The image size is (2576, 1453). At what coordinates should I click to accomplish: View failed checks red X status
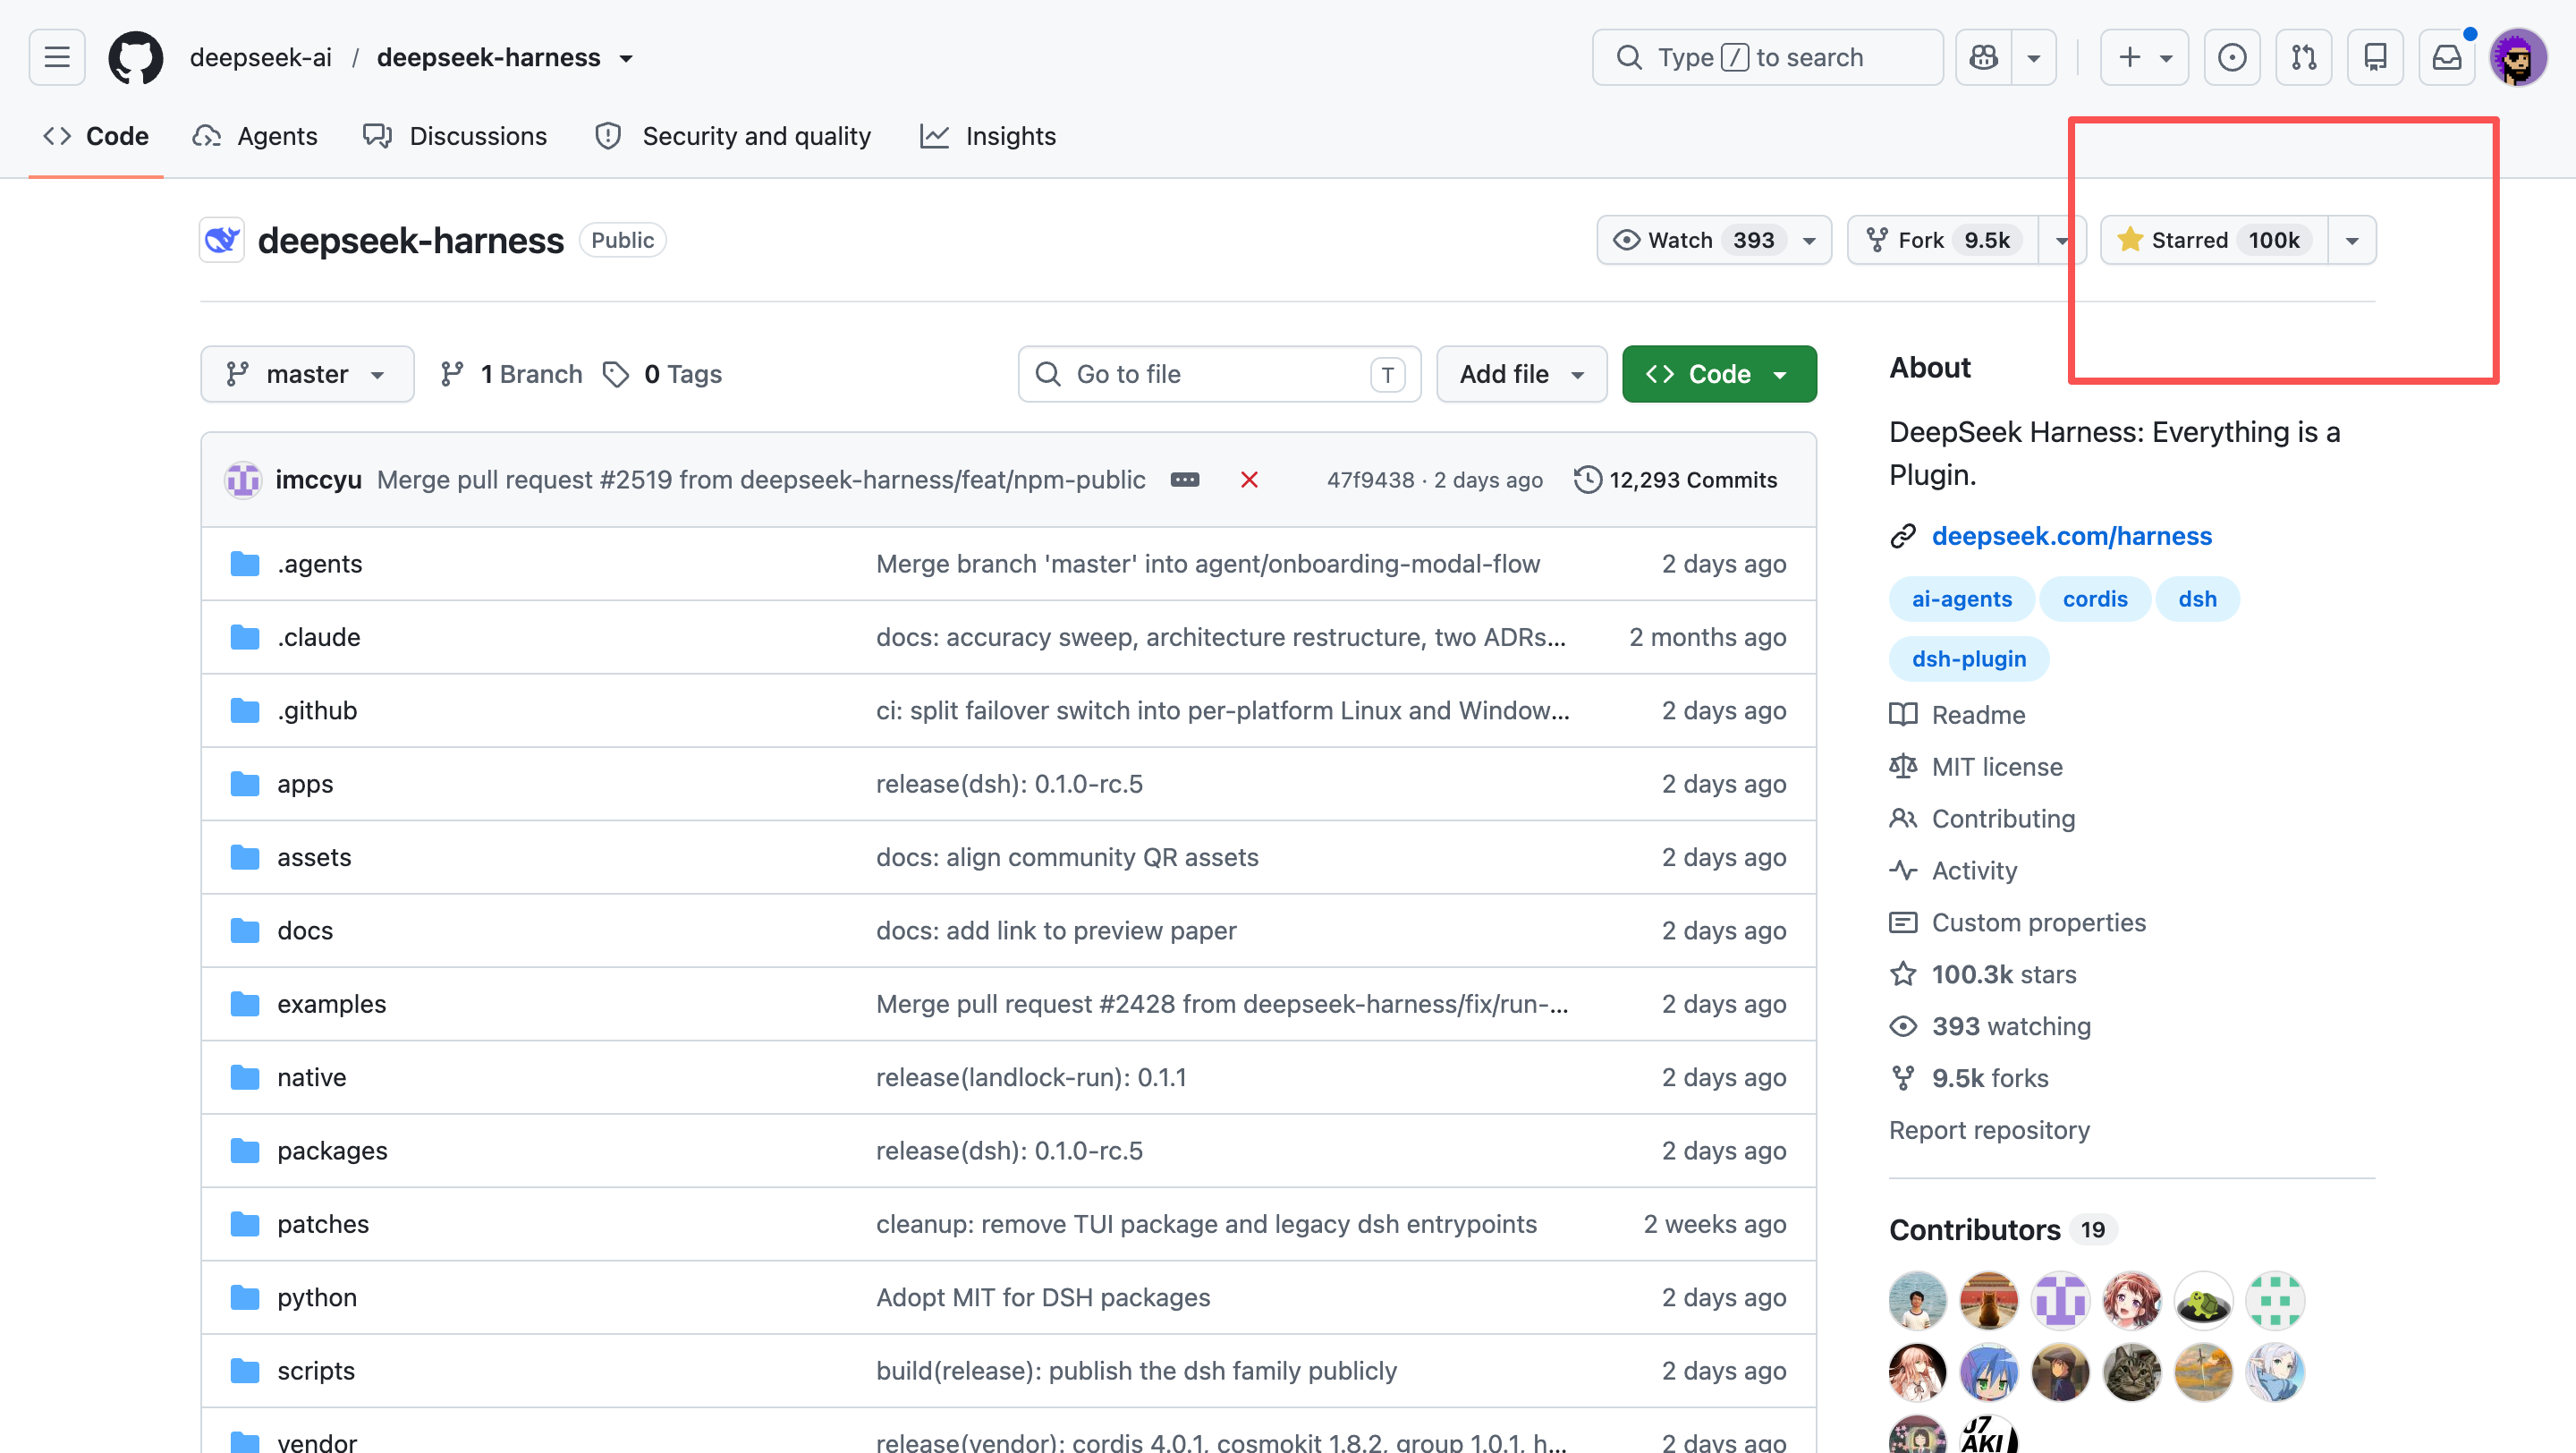1249,480
